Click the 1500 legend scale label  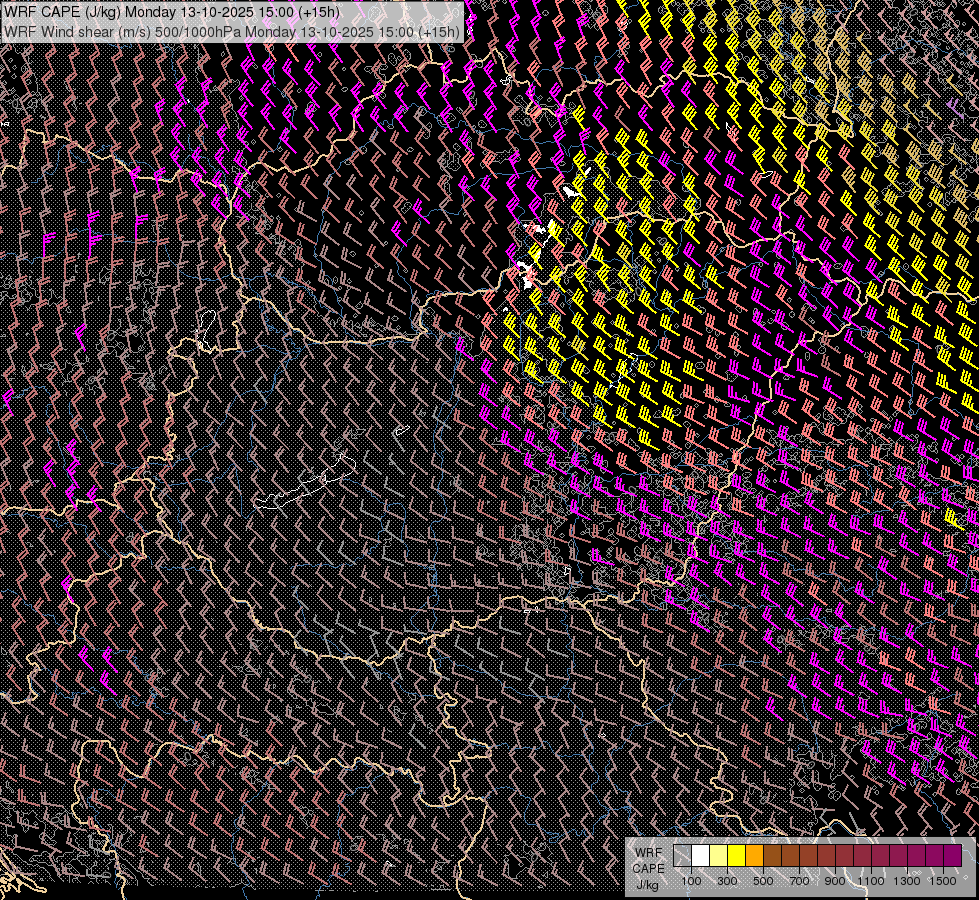pyautogui.click(x=943, y=881)
